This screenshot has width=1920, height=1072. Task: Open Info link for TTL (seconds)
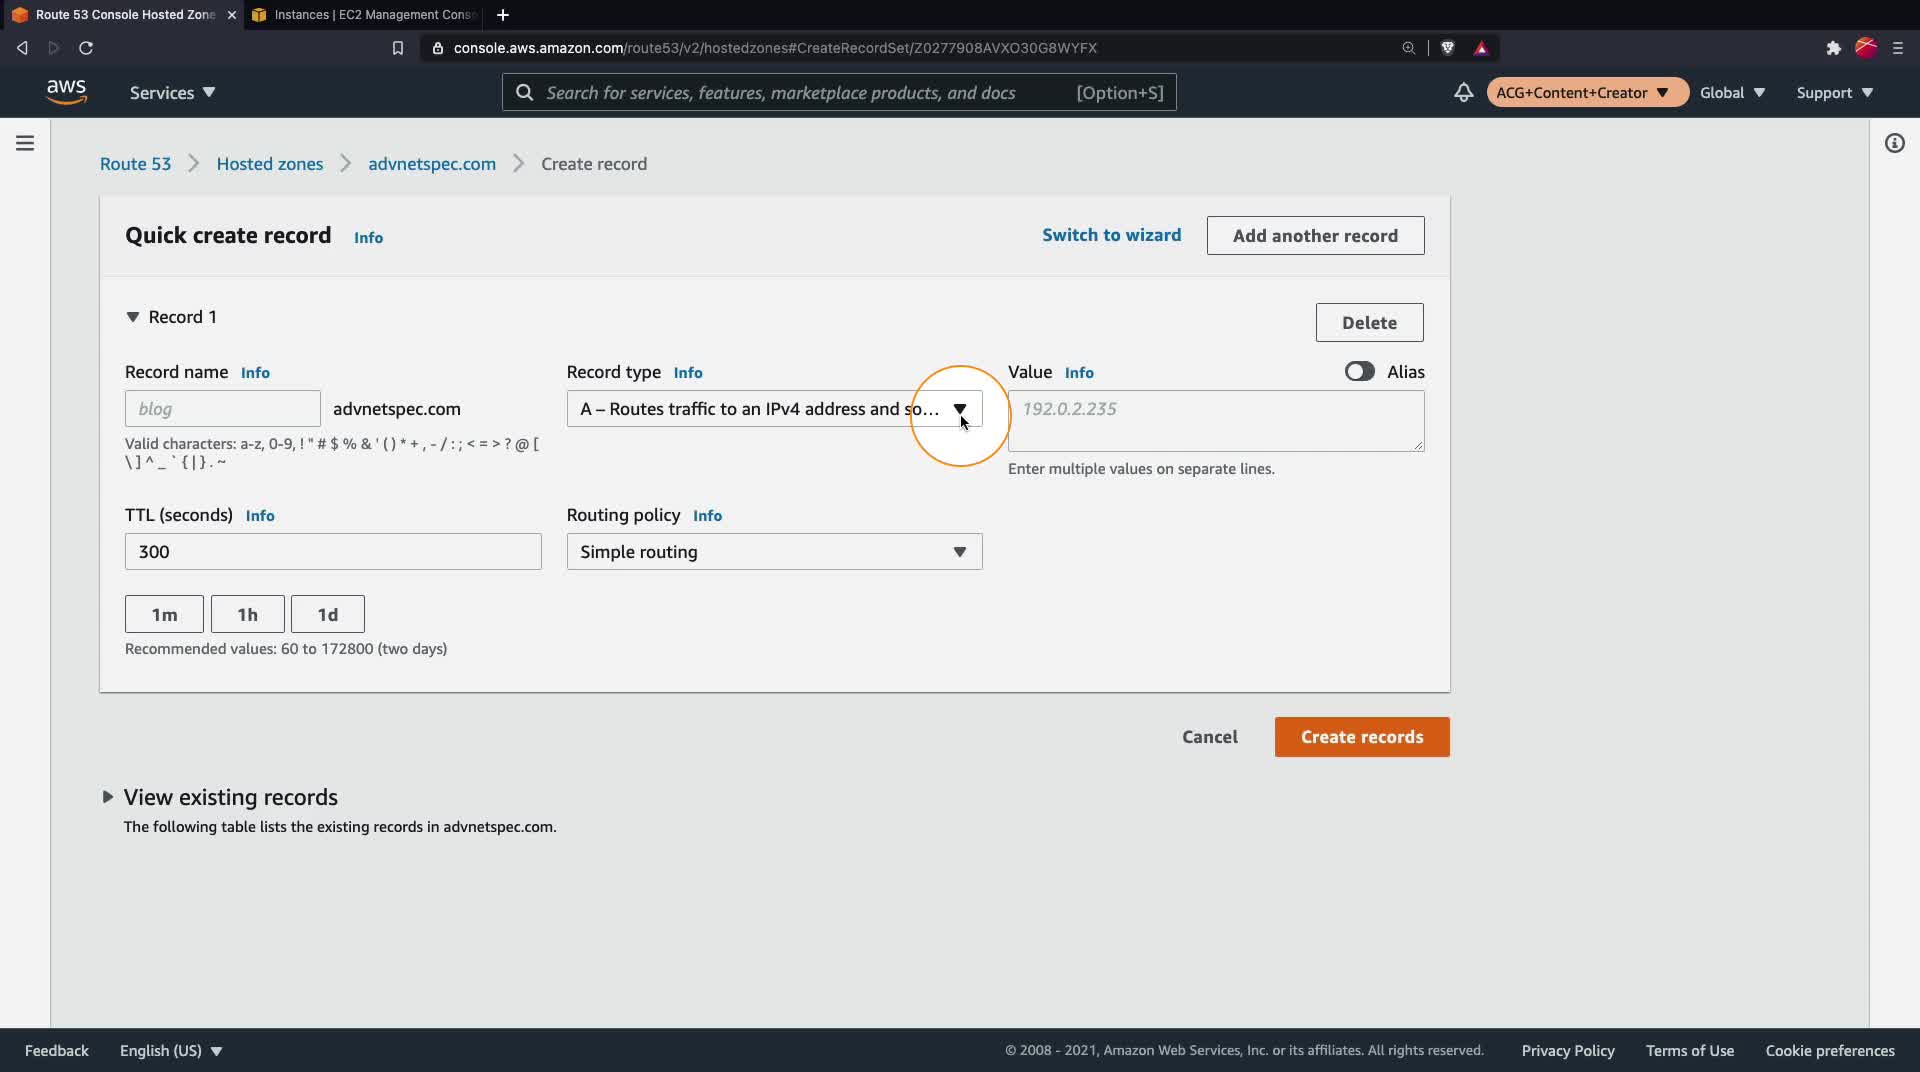[x=260, y=516]
